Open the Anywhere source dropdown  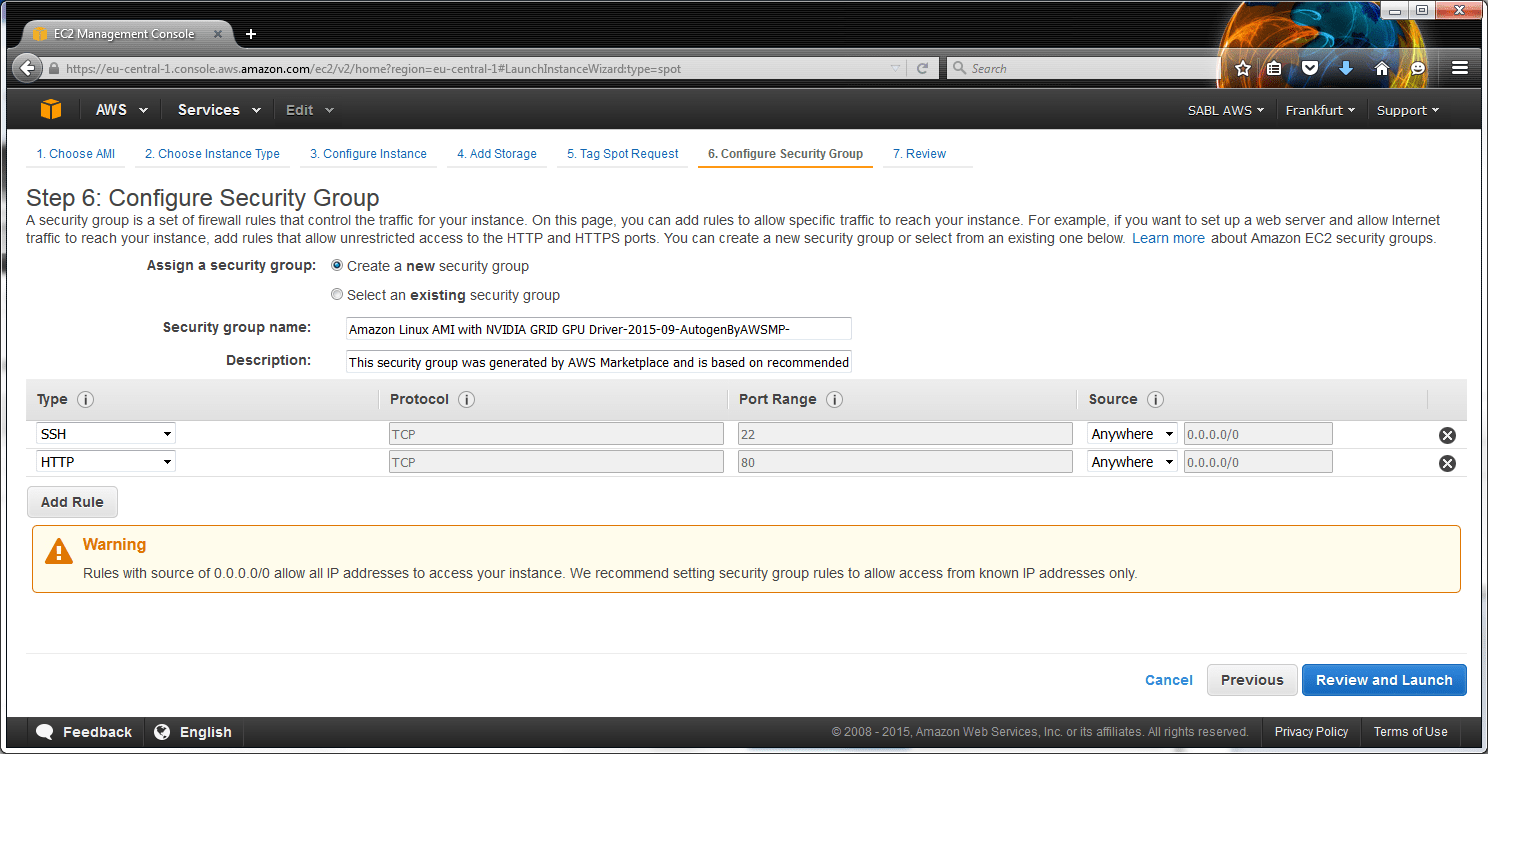pyautogui.click(x=1131, y=433)
